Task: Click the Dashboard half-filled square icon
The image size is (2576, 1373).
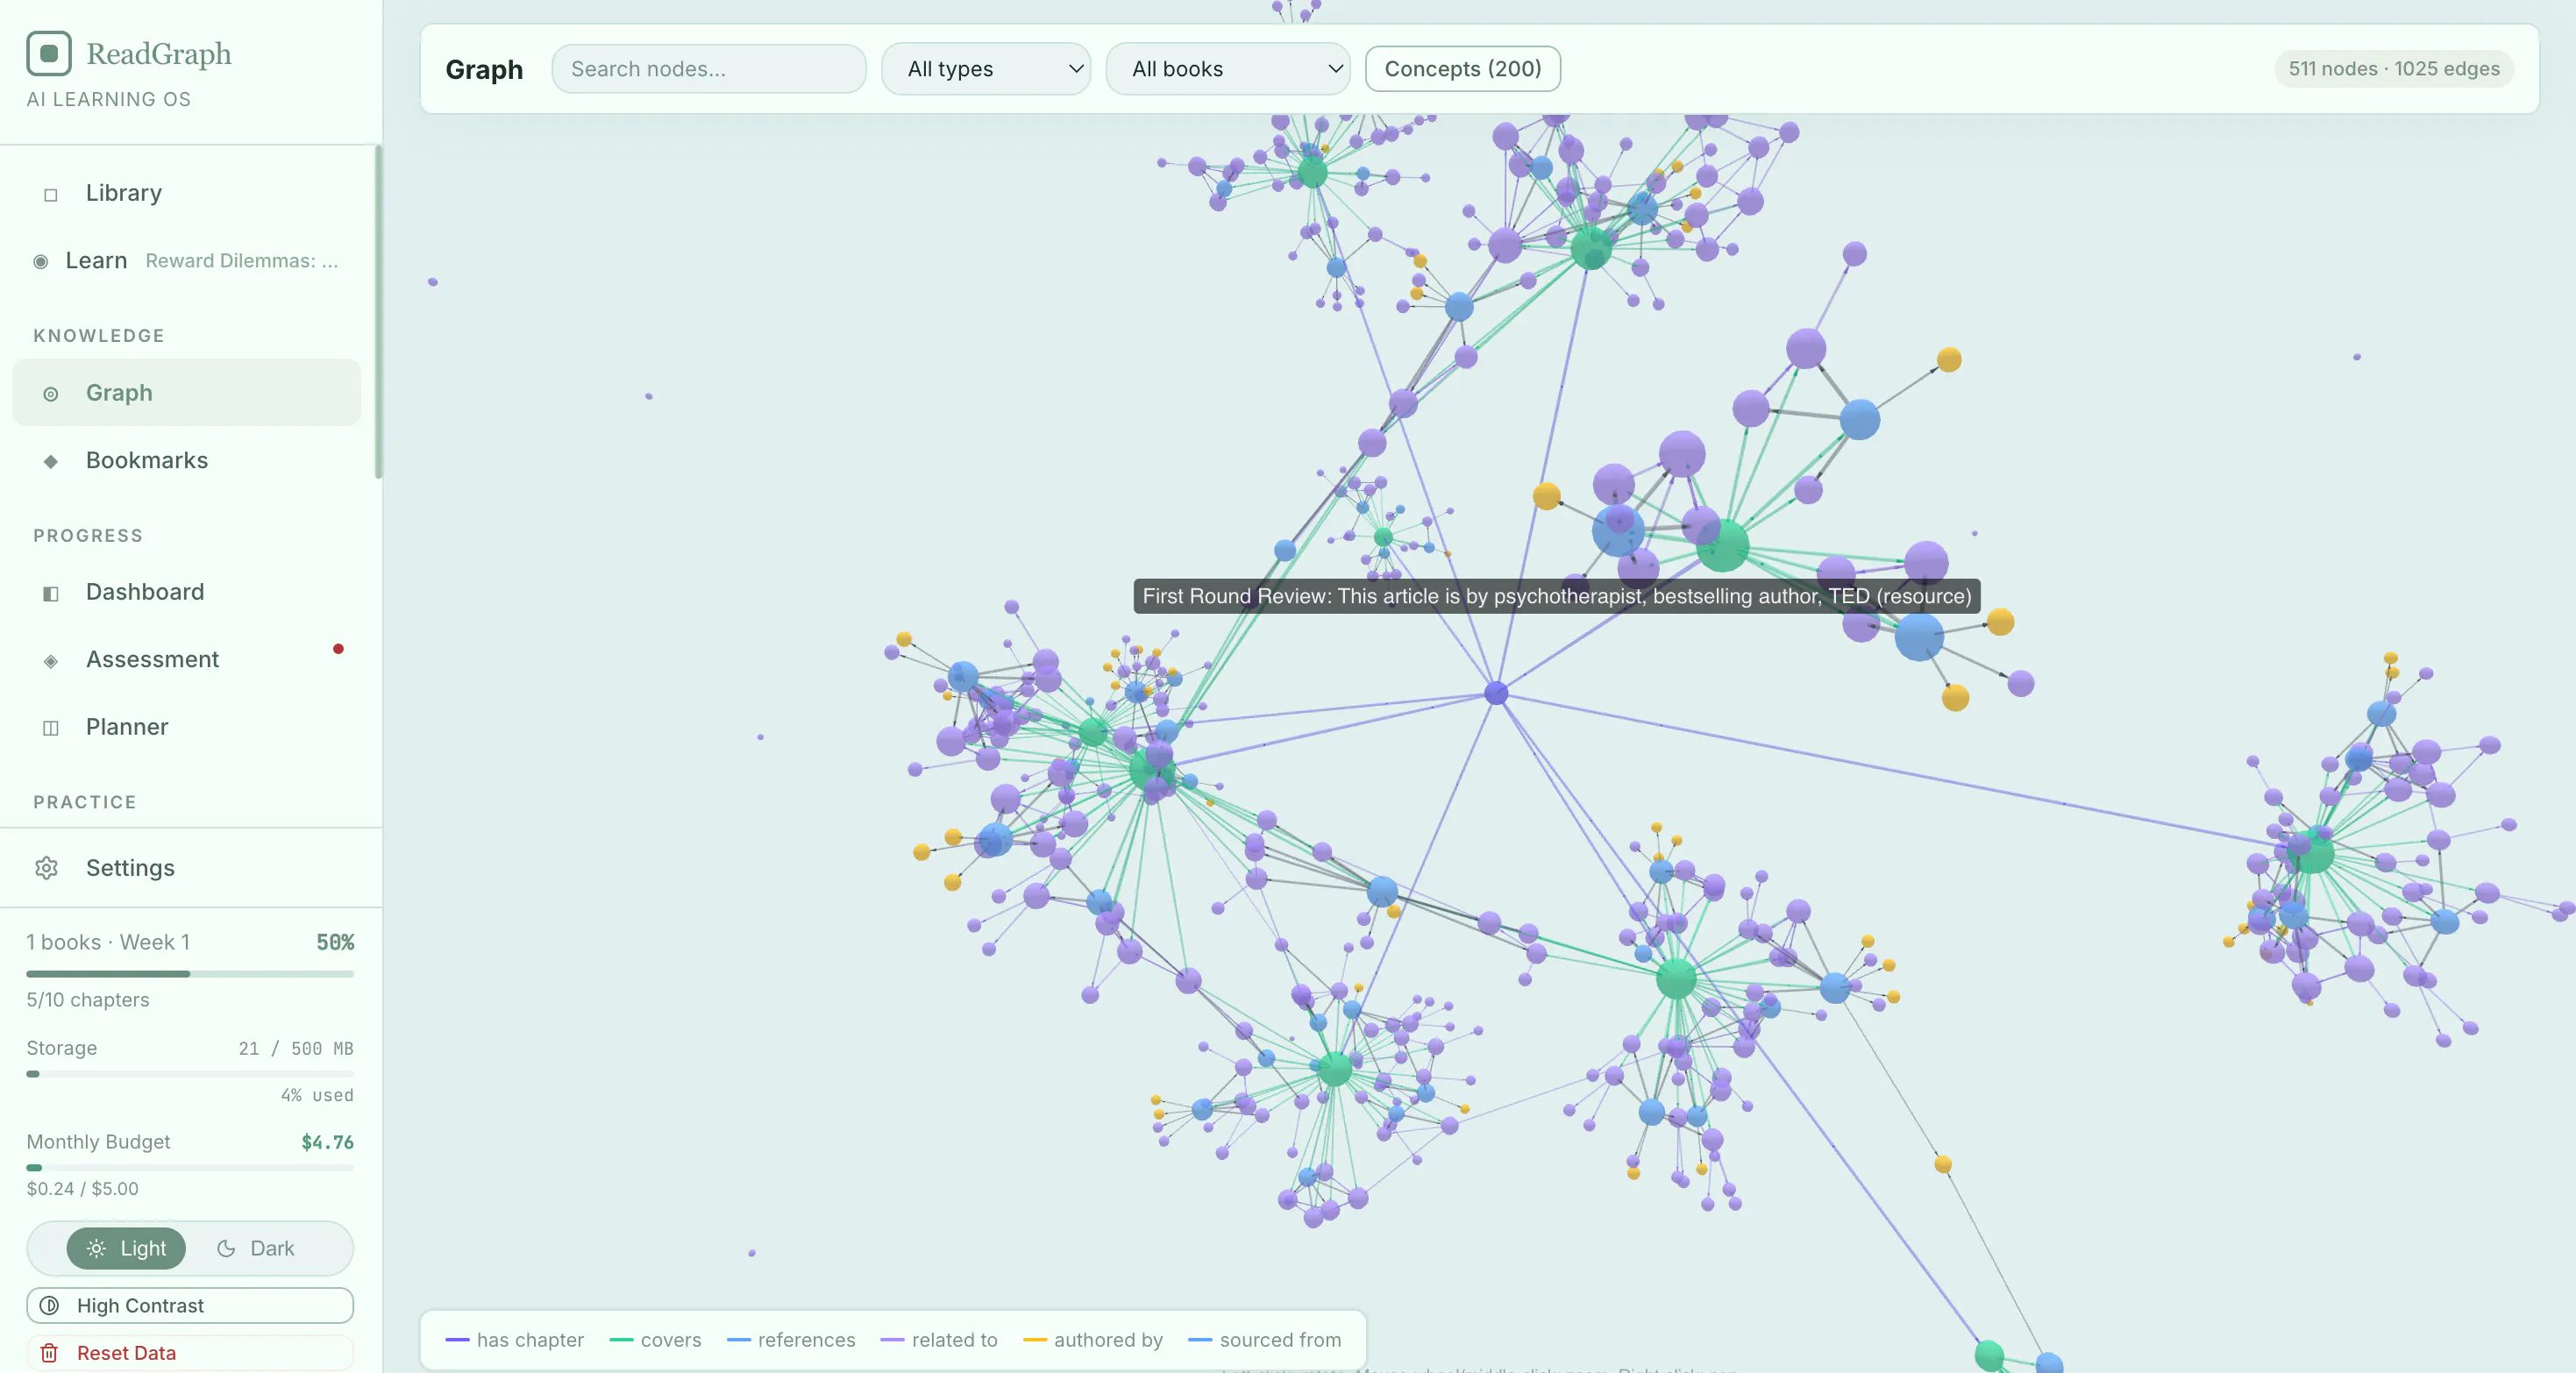Action: click(x=51, y=593)
